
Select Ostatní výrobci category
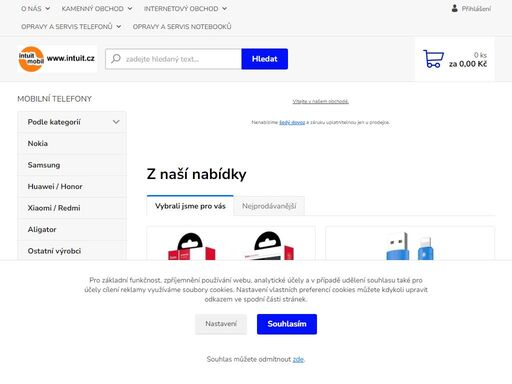point(72,251)
